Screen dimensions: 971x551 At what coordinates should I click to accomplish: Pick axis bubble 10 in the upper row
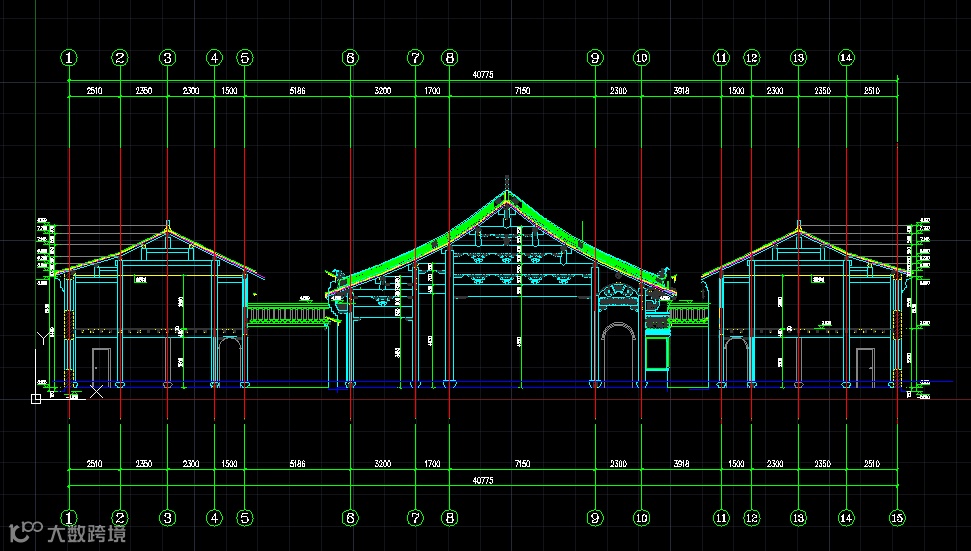click(642, 58)
